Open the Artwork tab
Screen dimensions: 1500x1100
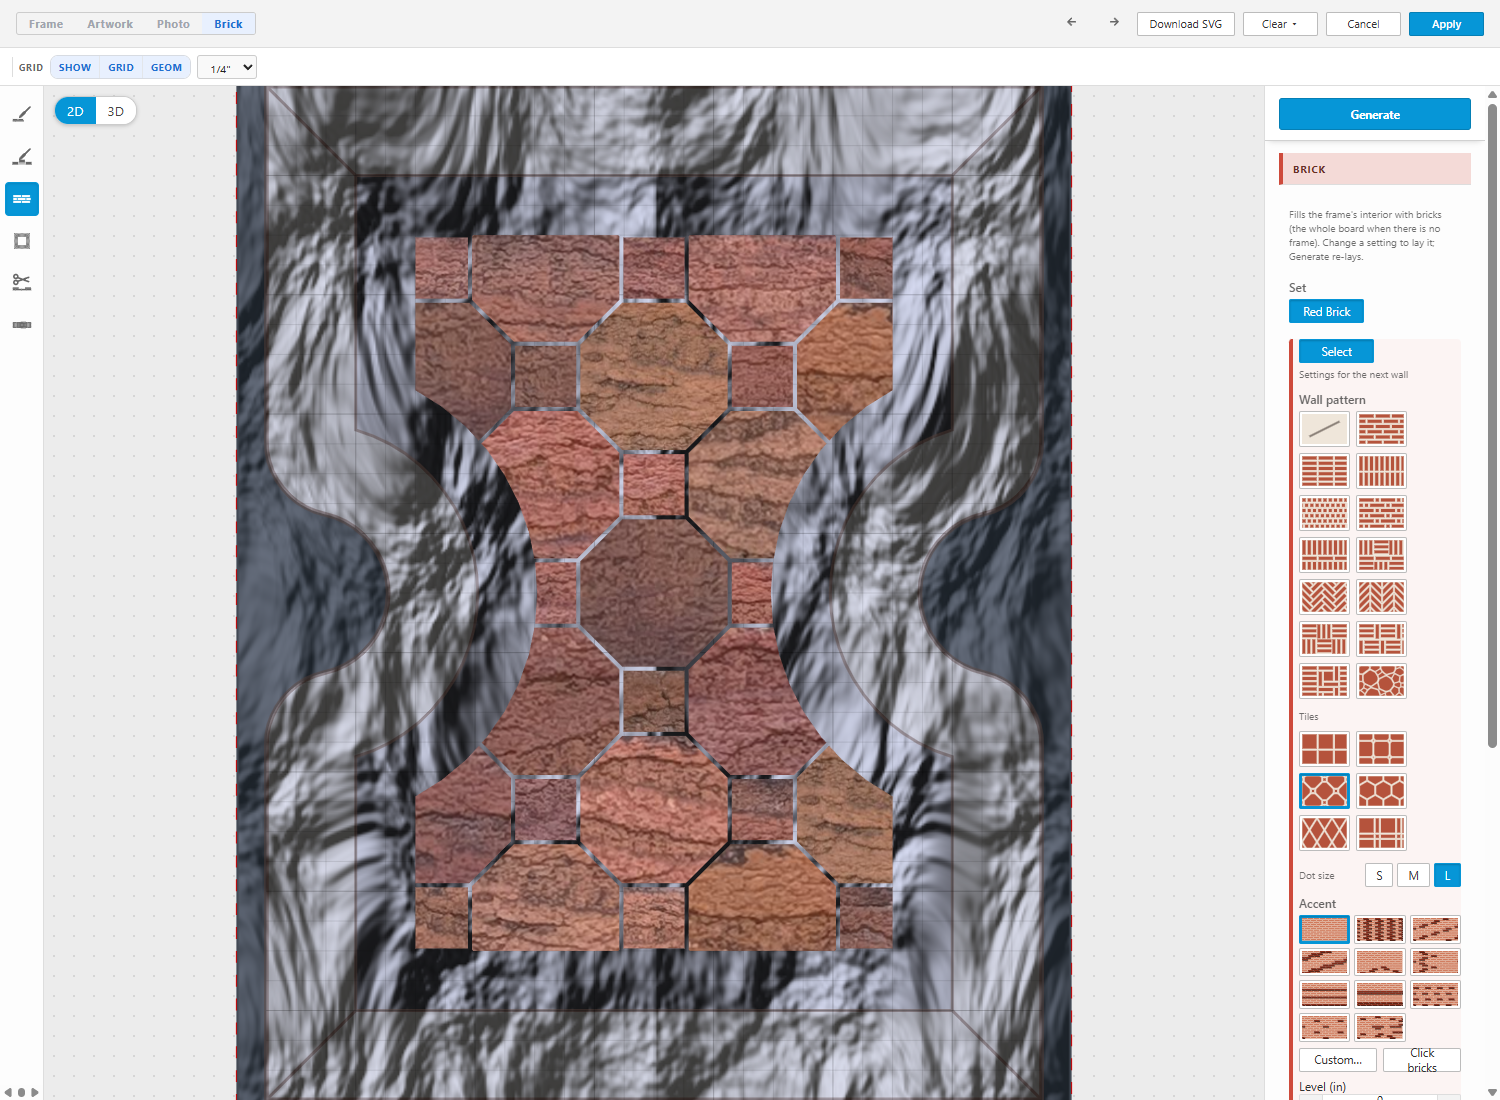[x=110, y=24]
